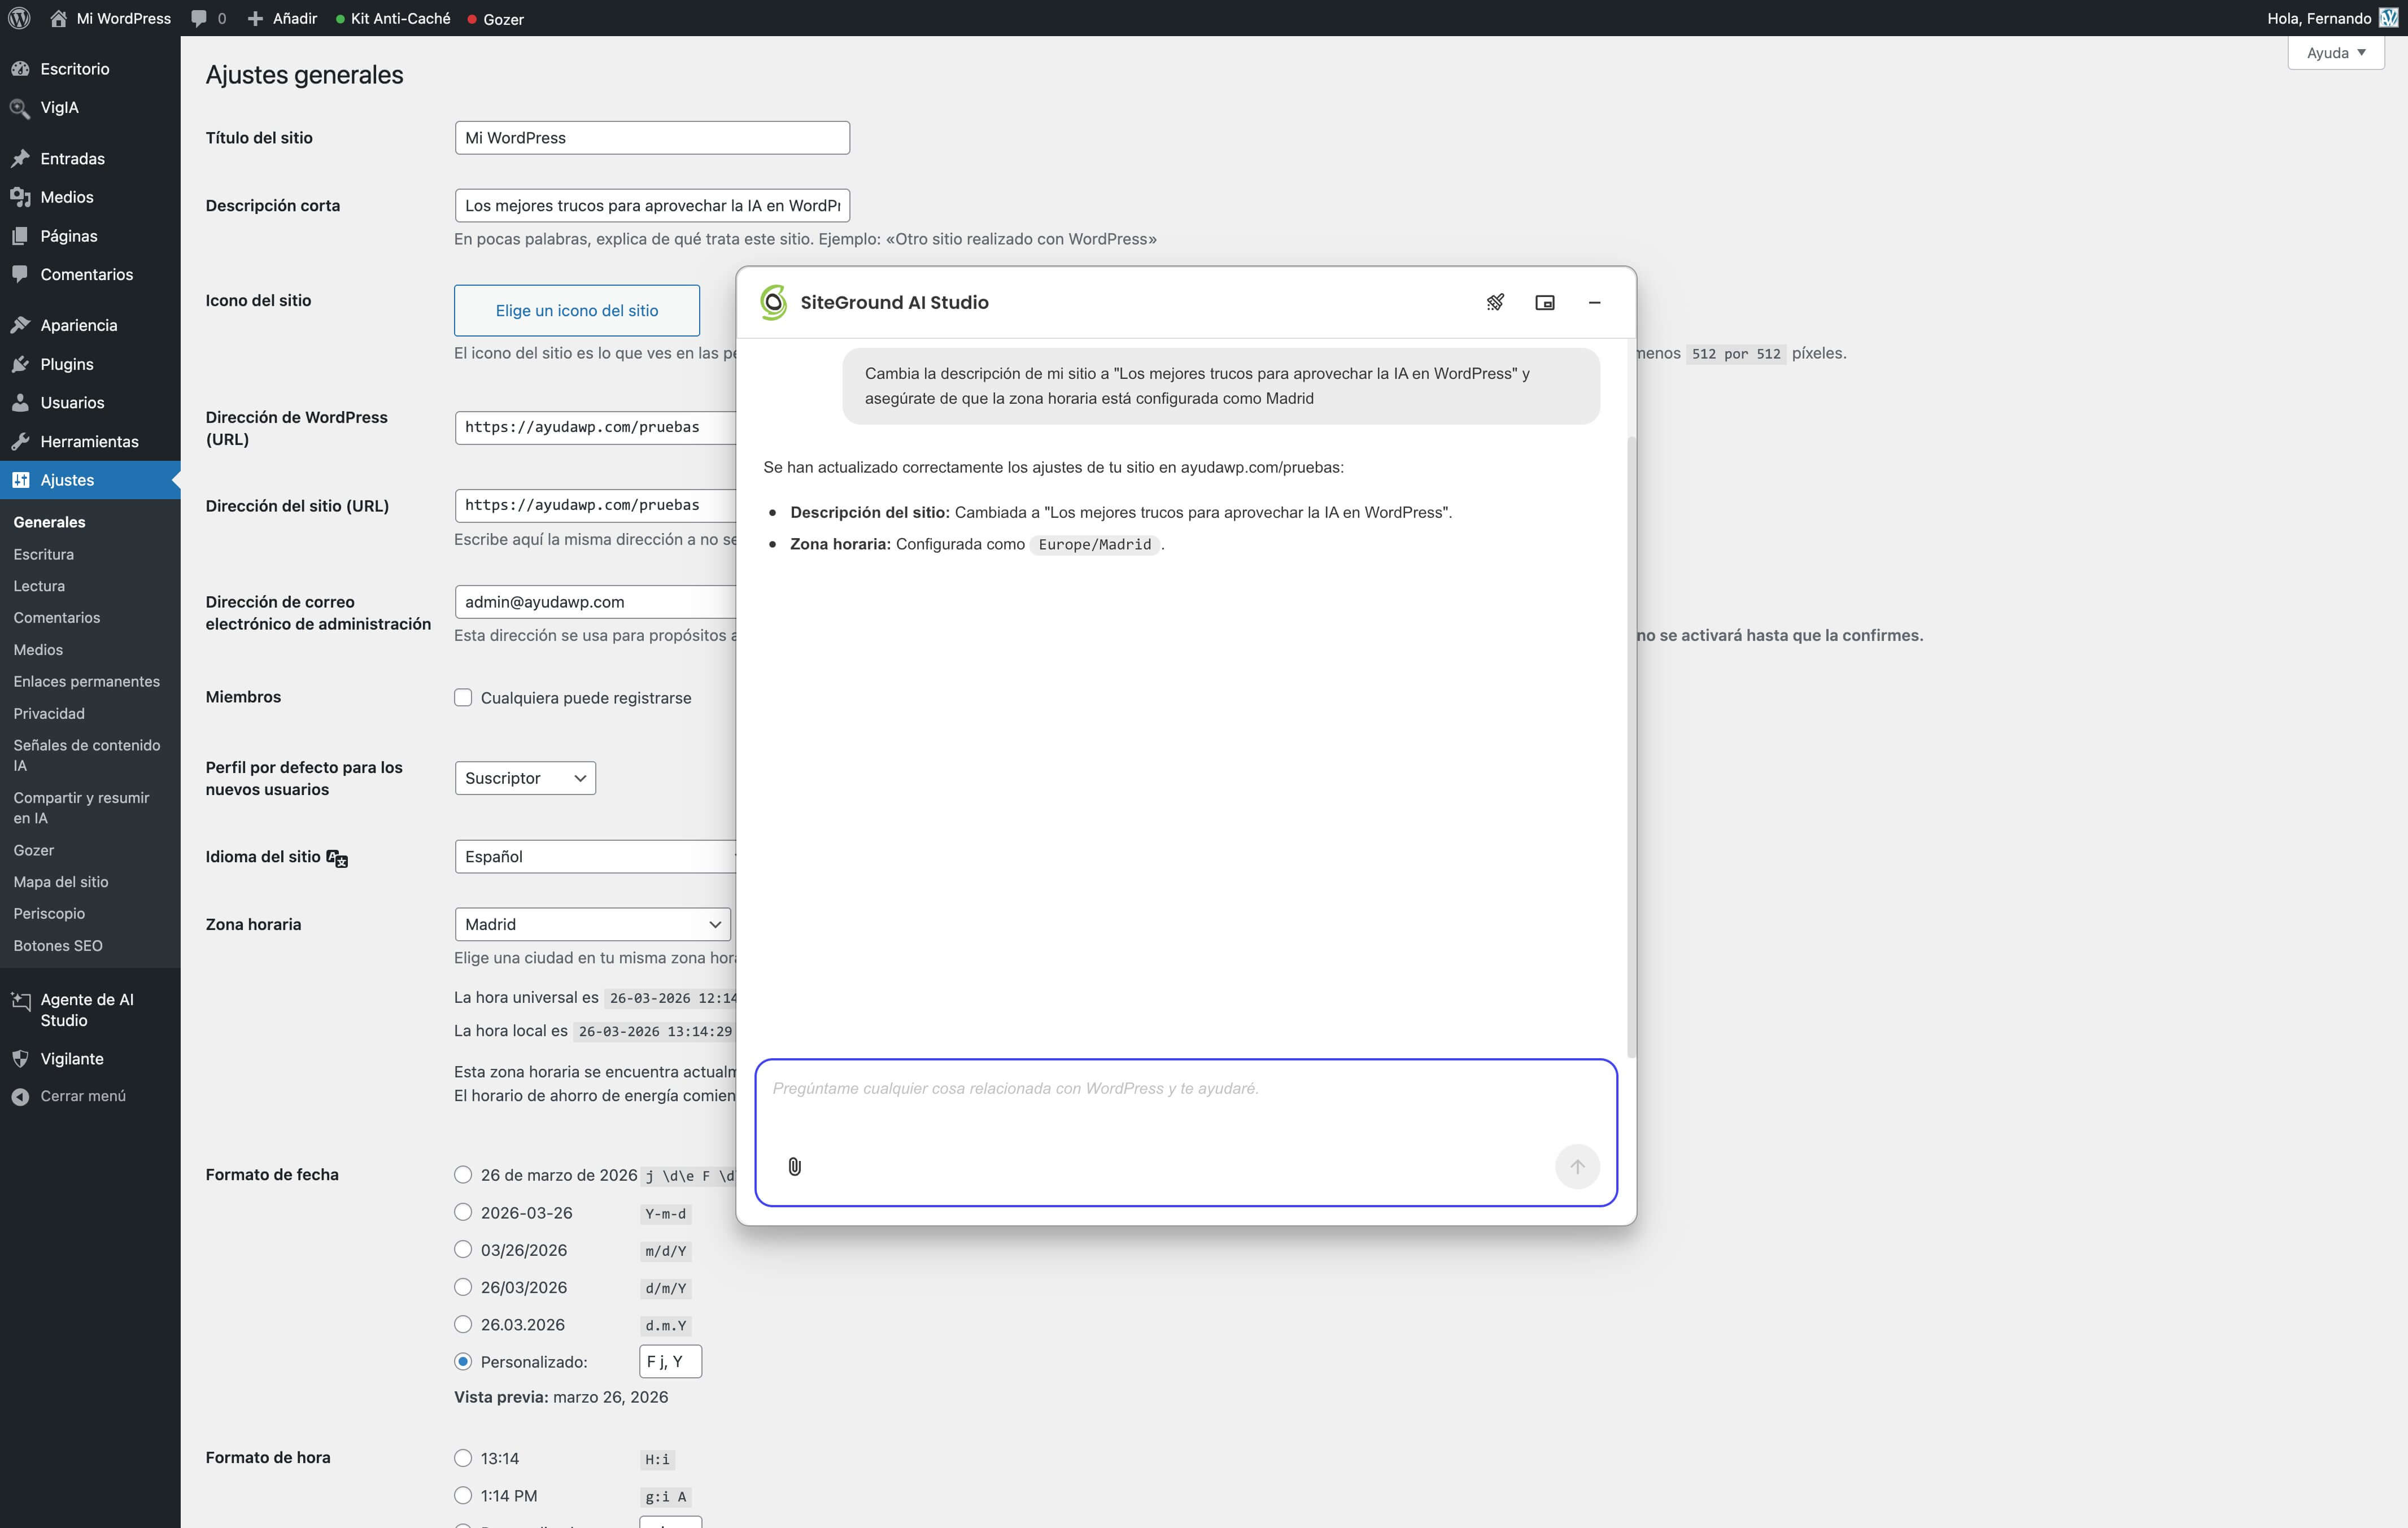Click the Dirección de WordPress URL field
Image resolution: width=2408 pixels, height=1528 pixels.
pos(596,427)
